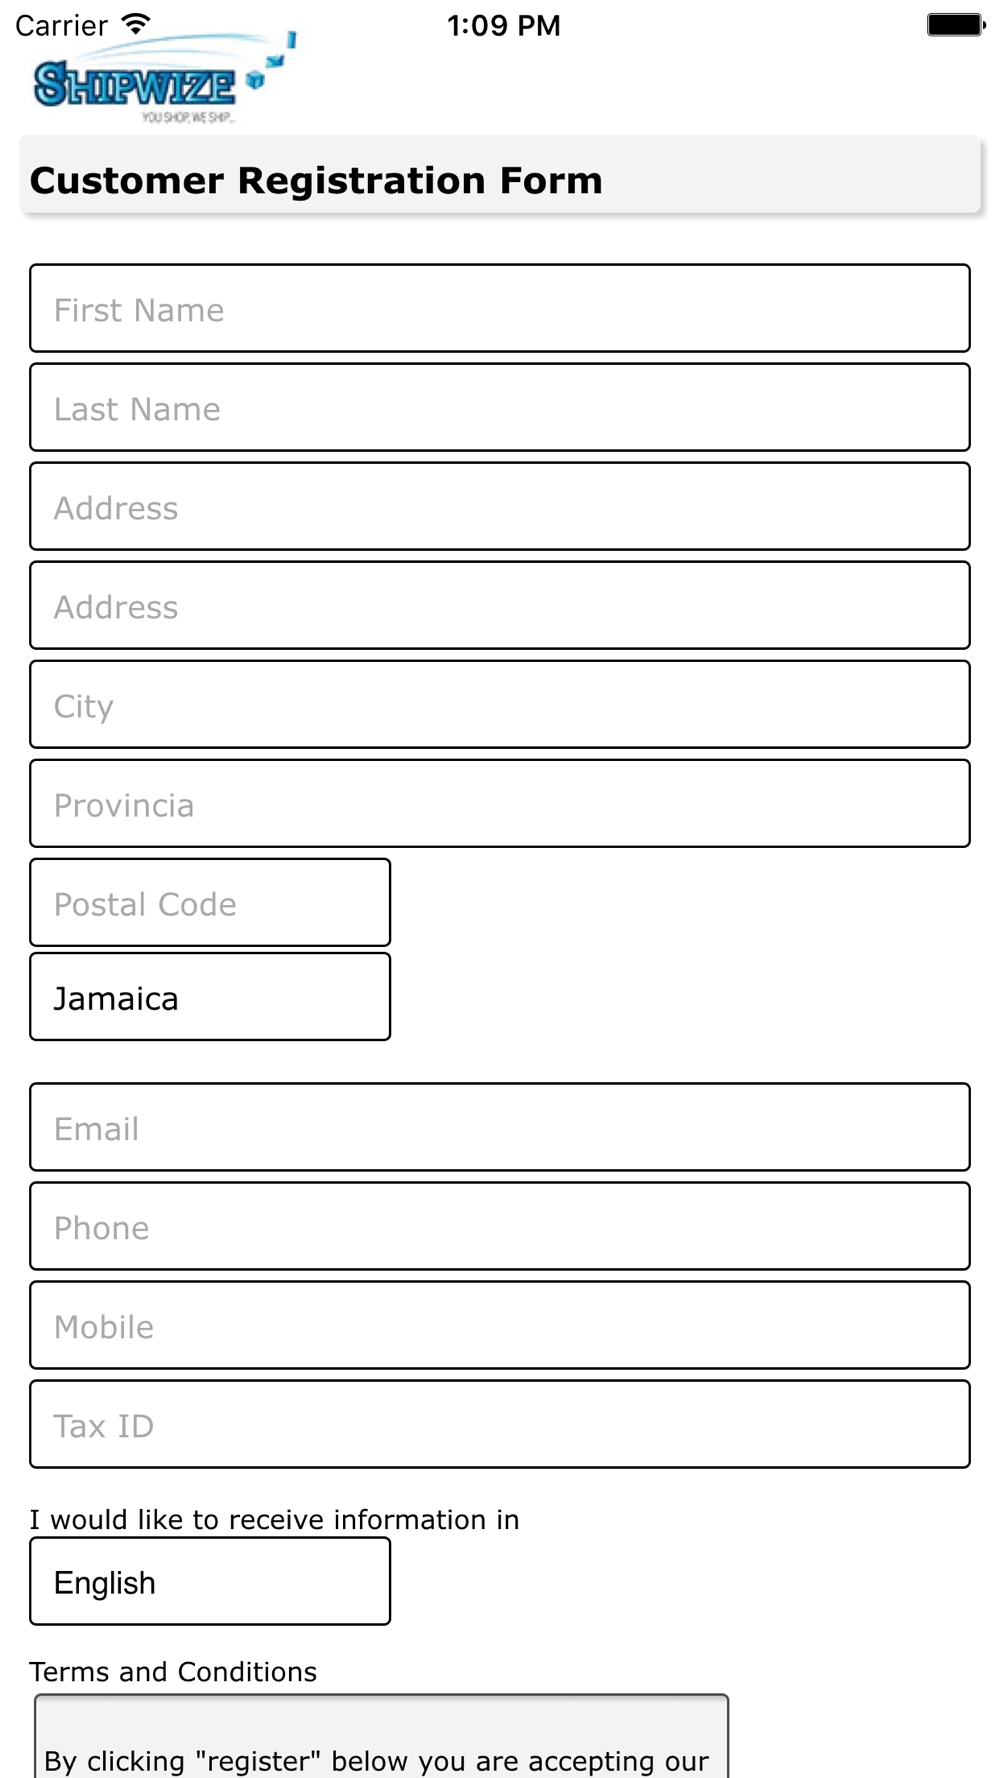Screen dimensions: 1000x1778
Task: Tap the battery indicator icon
Action: coord(956,25)
